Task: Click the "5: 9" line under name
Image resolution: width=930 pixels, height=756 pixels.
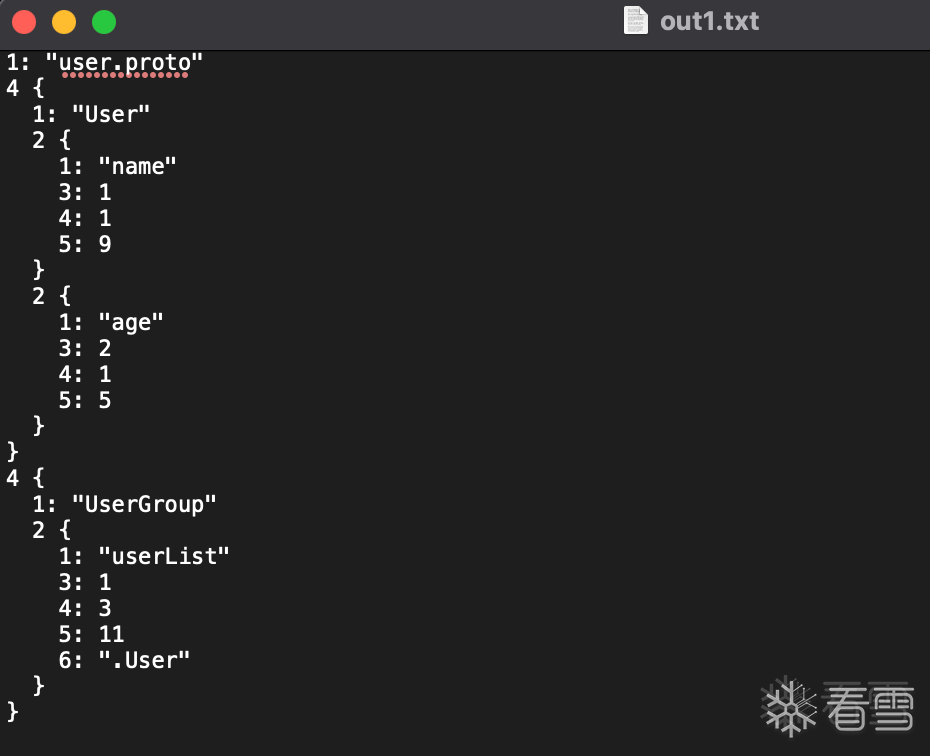Action: pyautogui.click(x=85, y=244)
